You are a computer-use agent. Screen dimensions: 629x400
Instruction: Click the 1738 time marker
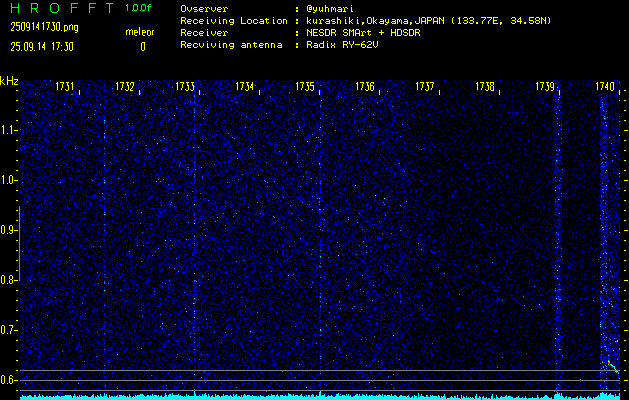tap(485, 86)
